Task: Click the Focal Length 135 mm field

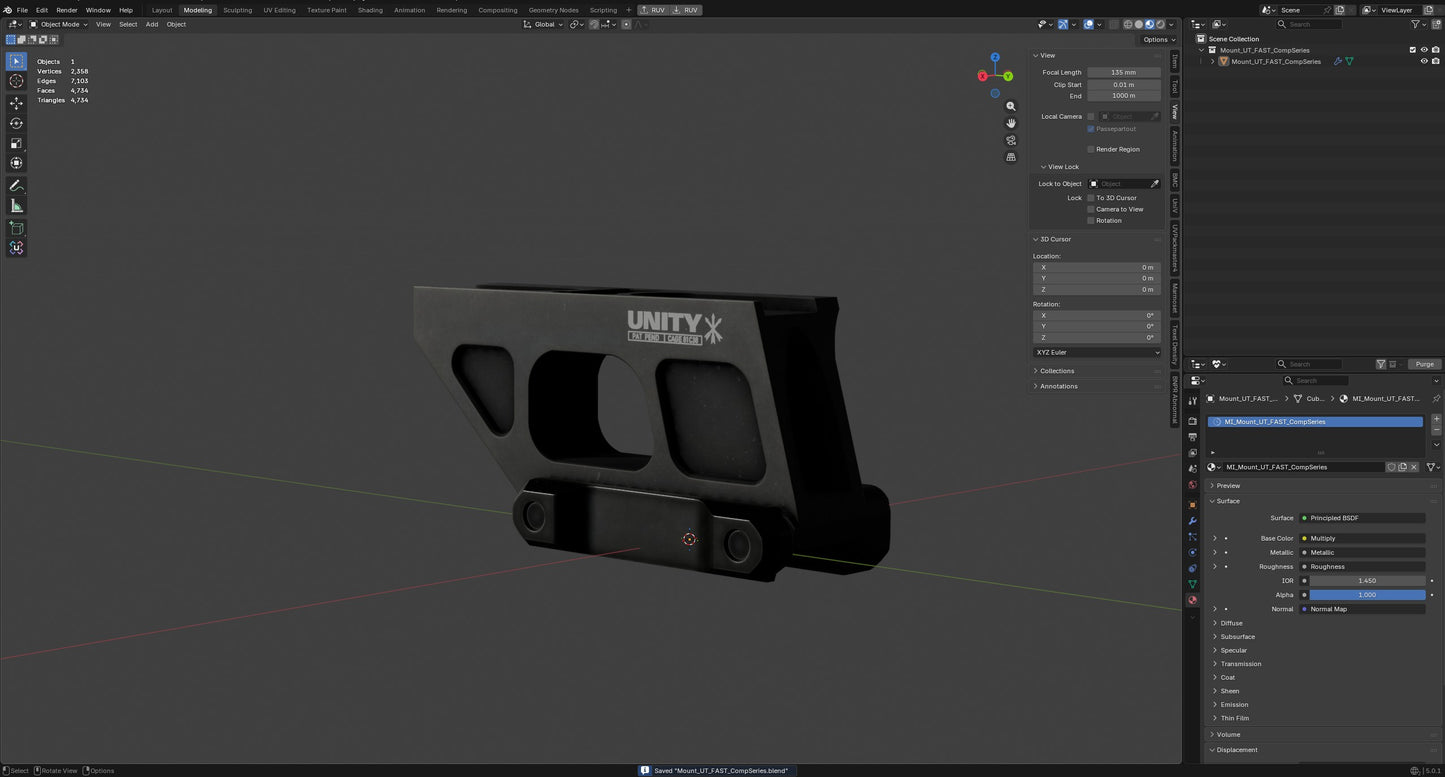Action: [1124, 72]
